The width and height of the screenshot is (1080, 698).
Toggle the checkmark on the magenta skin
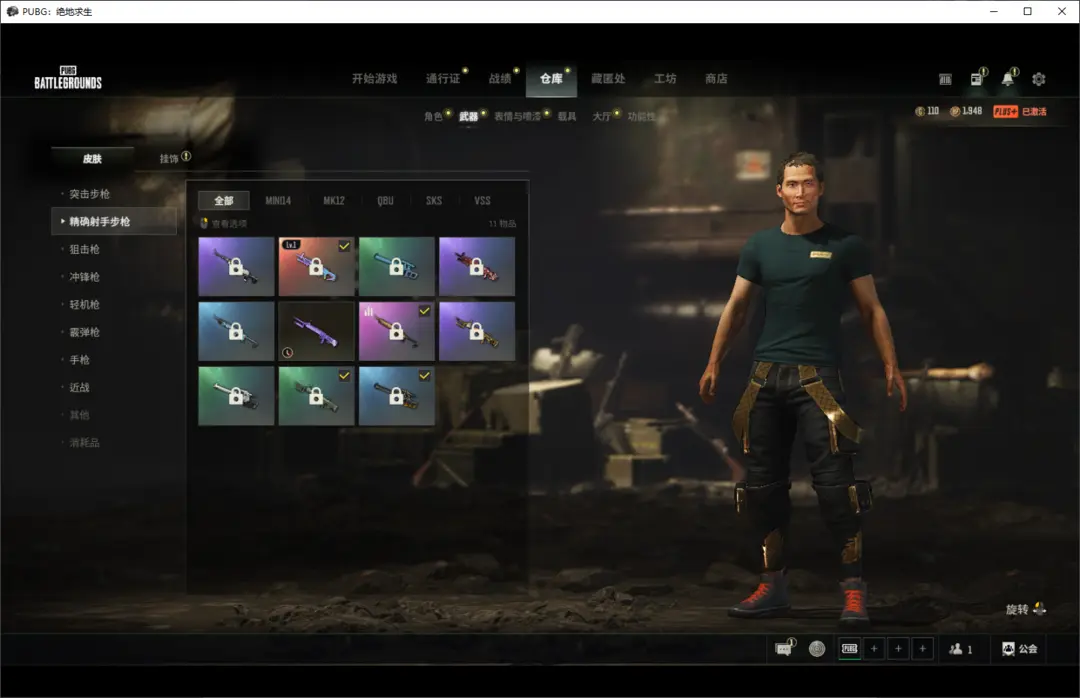pyautogui.click(x=424, y=311)
